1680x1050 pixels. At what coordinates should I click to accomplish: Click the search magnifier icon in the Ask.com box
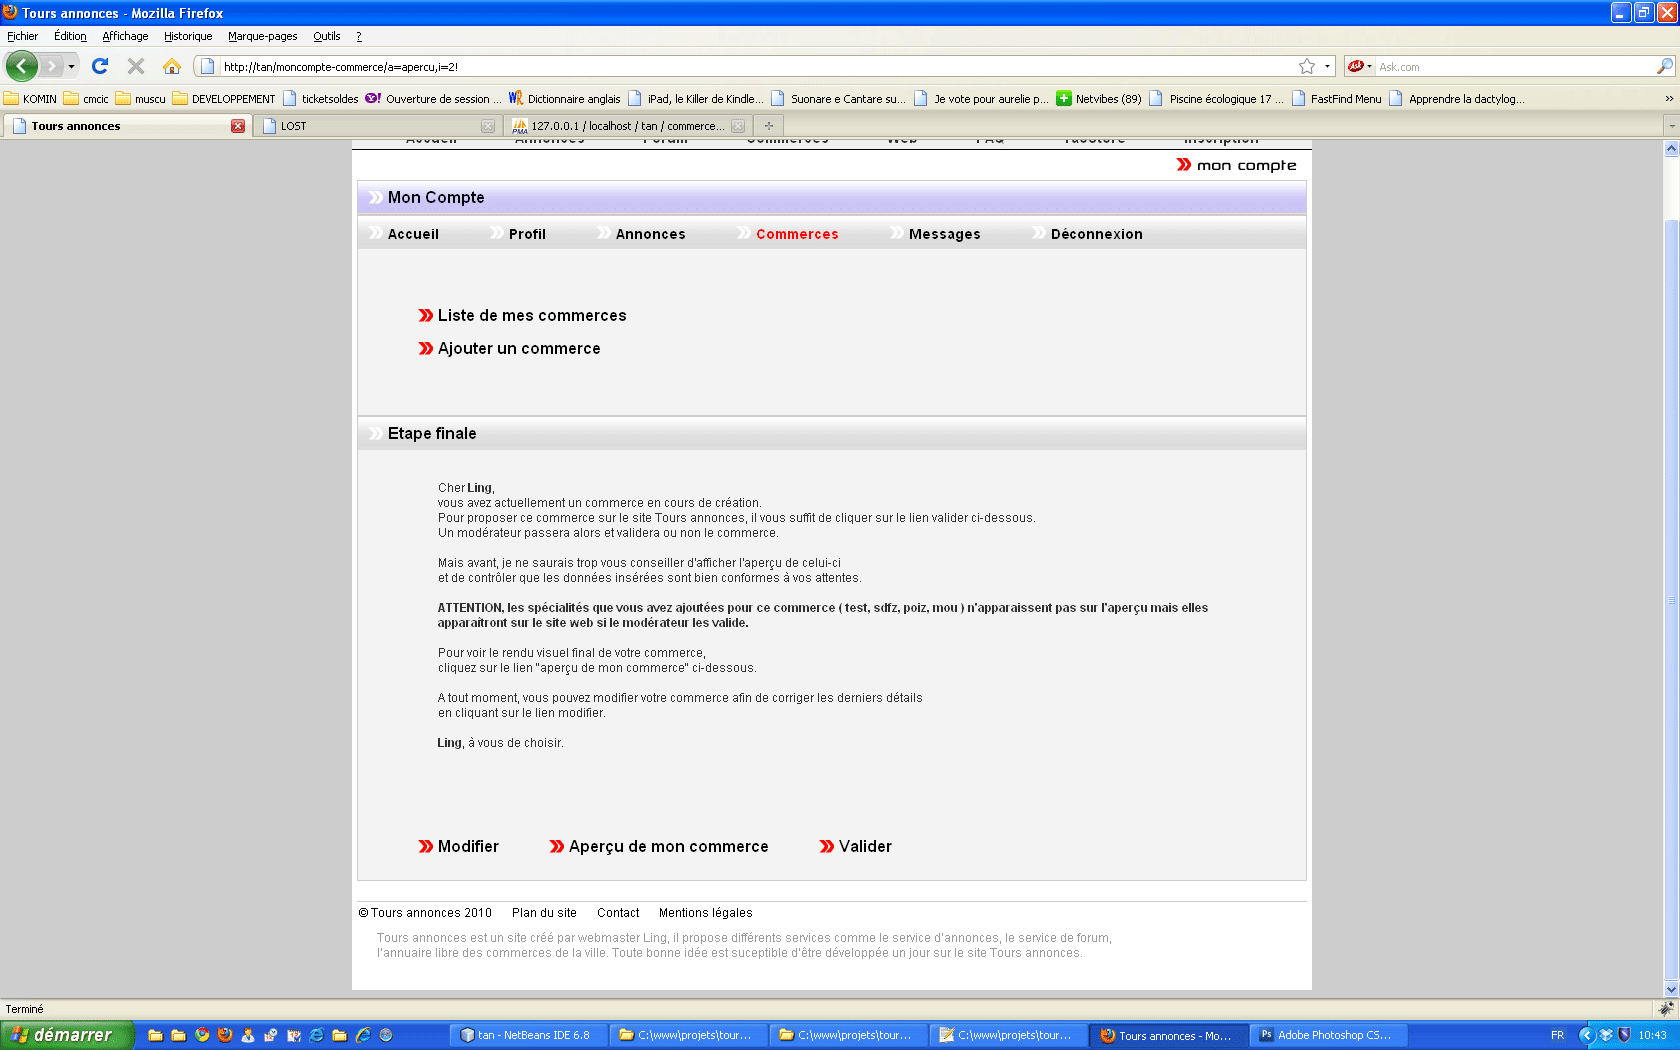(x=1664, y=66)
